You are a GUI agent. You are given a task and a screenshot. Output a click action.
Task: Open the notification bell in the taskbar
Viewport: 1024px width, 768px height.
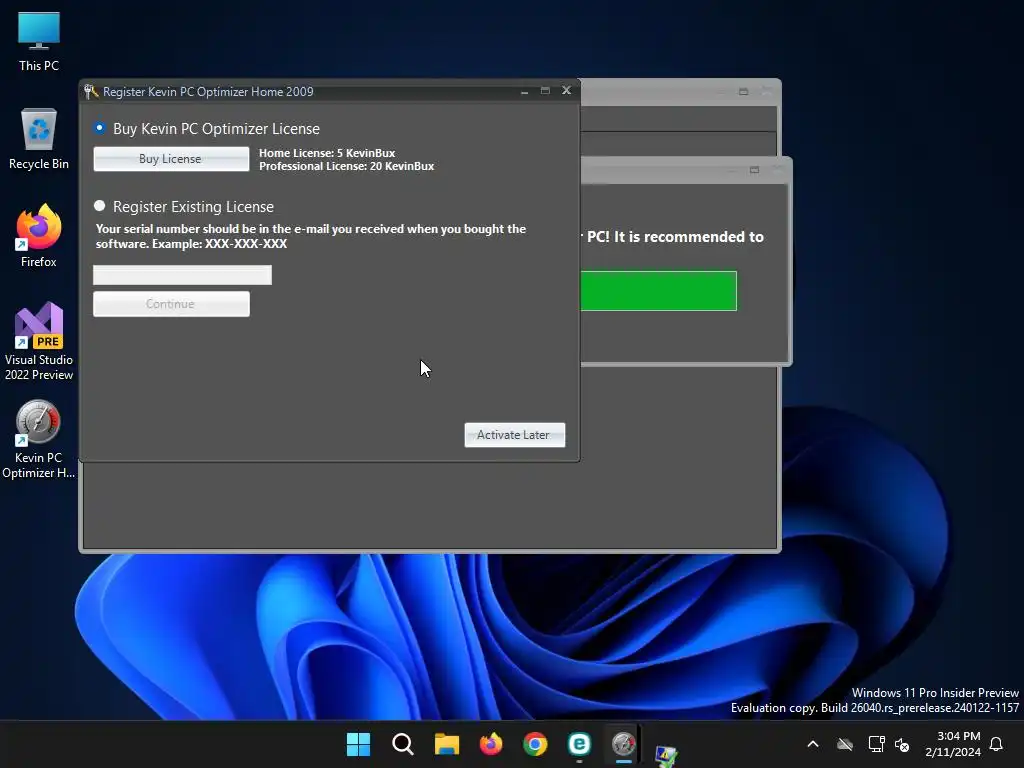pos(997,744)
